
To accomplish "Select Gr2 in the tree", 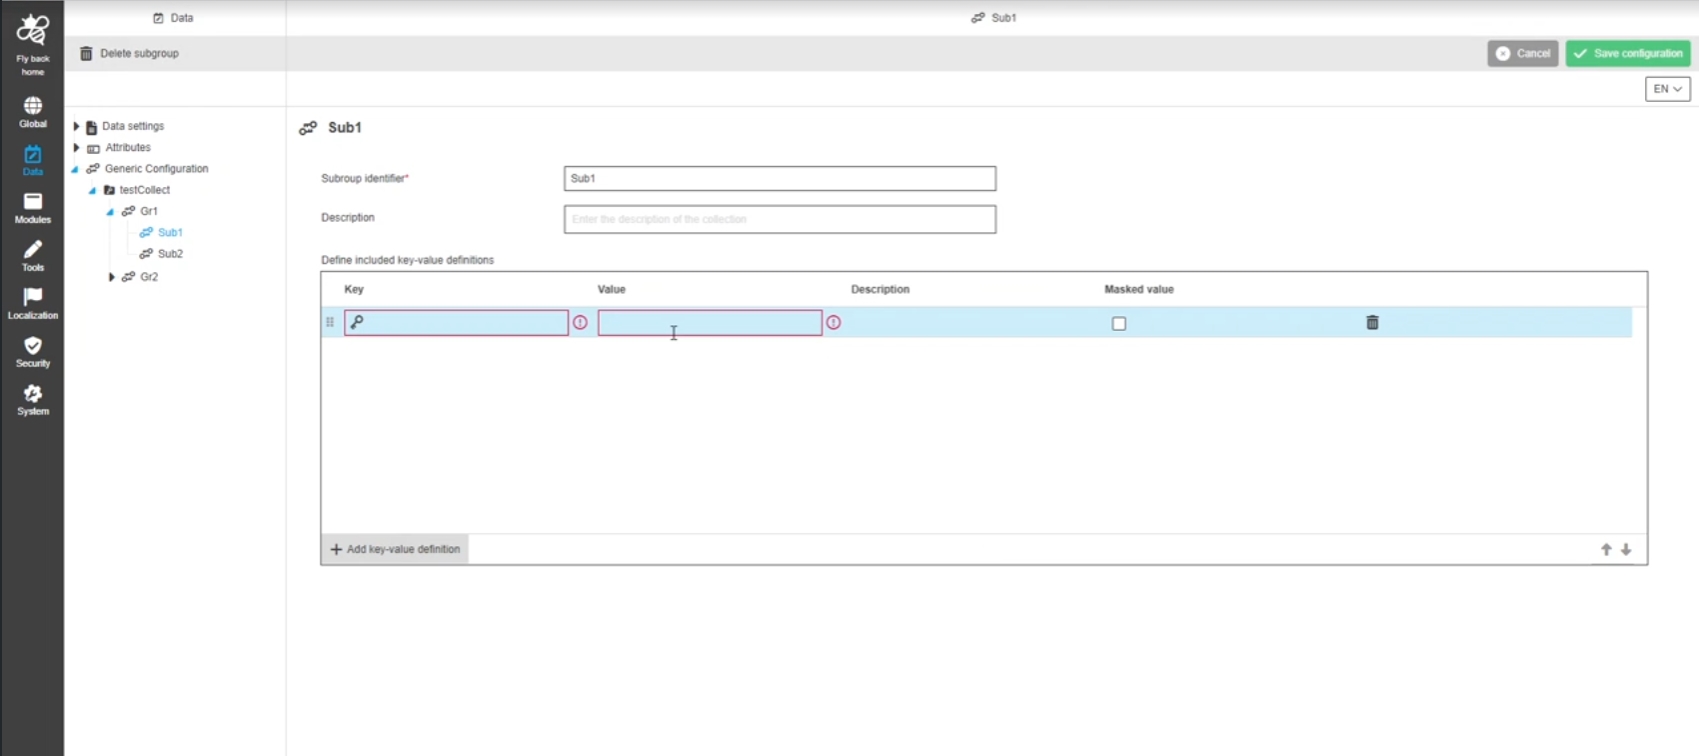I will [x=149, y=277].
